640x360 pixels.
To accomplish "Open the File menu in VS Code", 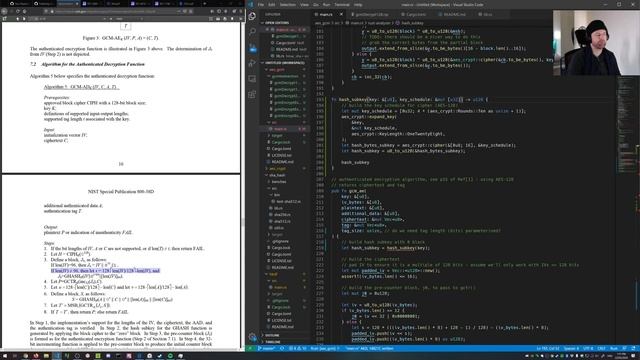I will (261, 4).
